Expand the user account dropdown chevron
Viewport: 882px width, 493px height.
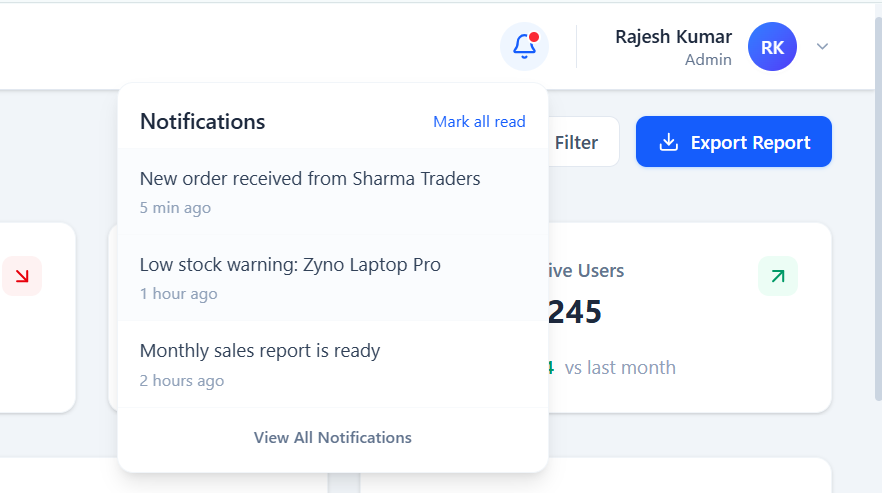coord(822,47)
